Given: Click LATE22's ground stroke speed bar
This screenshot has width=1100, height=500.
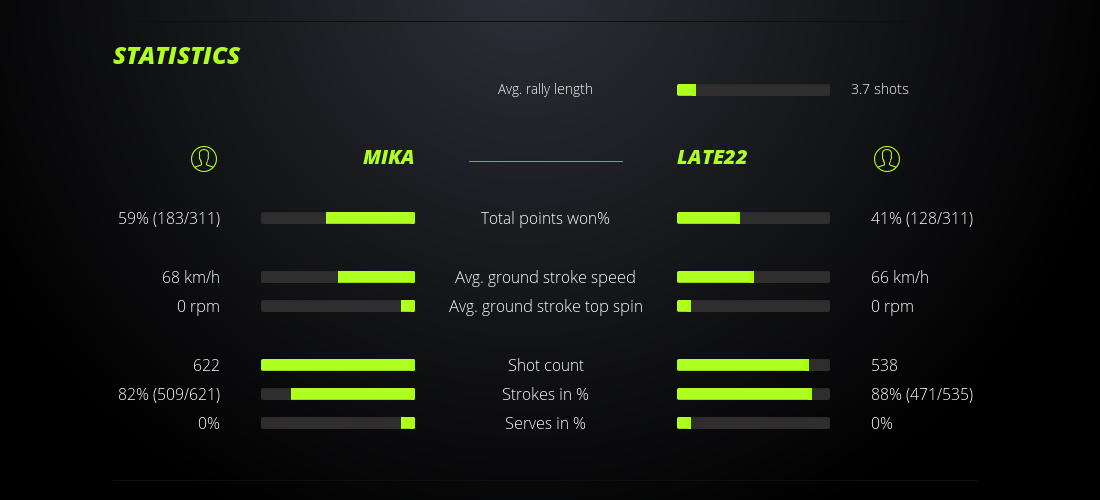Looking at the screenshot, I should pyautogui.click(x=753, y=277).
